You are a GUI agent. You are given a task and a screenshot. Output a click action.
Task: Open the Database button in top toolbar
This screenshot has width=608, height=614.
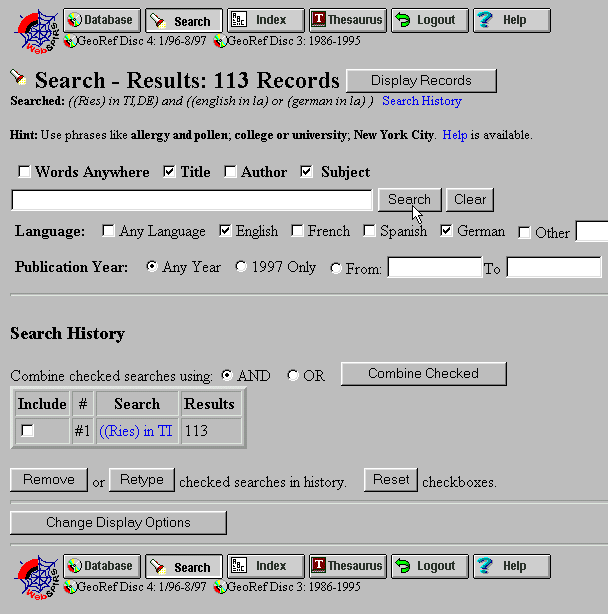click(102, 20)
